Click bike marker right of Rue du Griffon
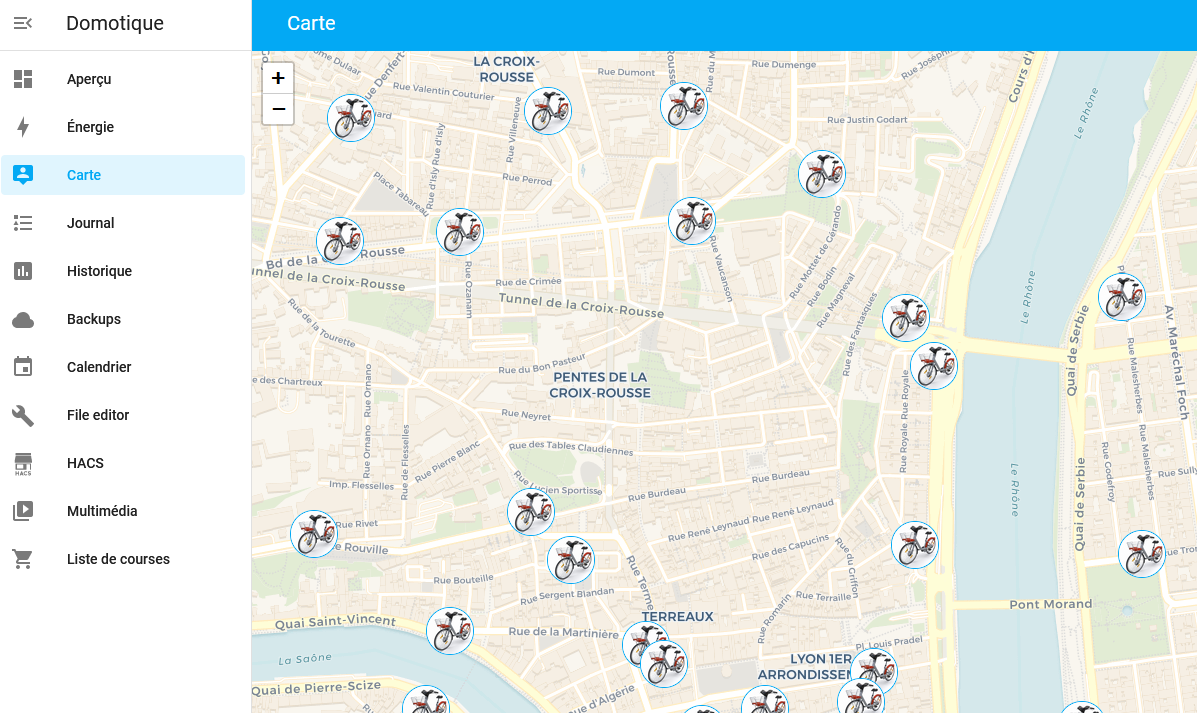 [915, 545]
